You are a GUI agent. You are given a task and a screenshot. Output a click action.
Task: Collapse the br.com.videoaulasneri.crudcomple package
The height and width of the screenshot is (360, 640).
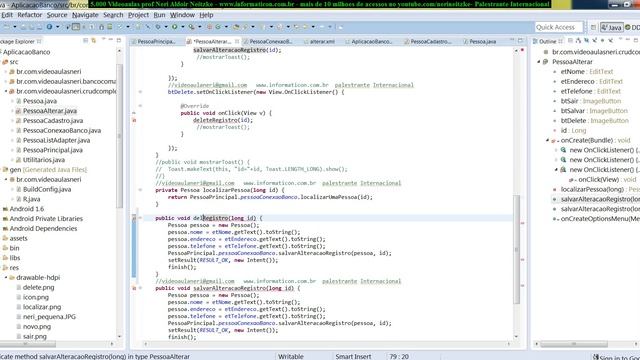[6, 91]
